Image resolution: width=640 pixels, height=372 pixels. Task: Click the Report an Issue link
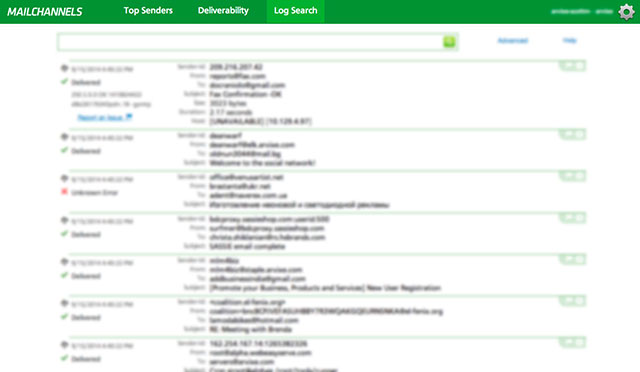(x=100, y=118)
